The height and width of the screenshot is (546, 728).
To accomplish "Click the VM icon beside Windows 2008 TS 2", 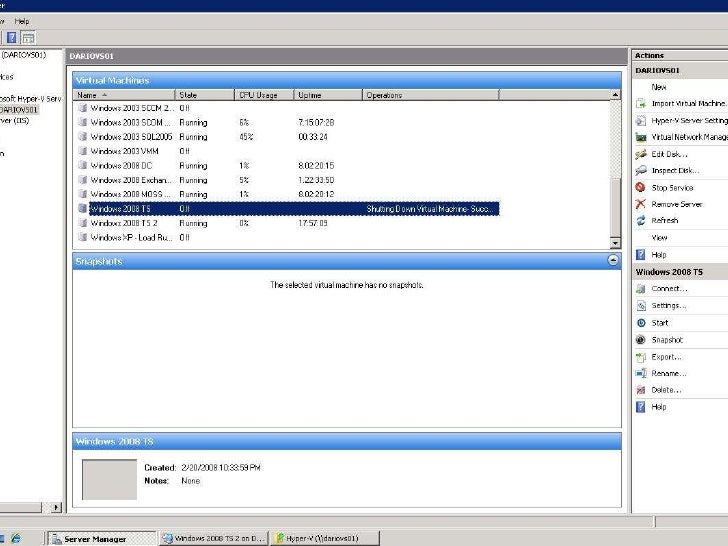I will [83, 223].
